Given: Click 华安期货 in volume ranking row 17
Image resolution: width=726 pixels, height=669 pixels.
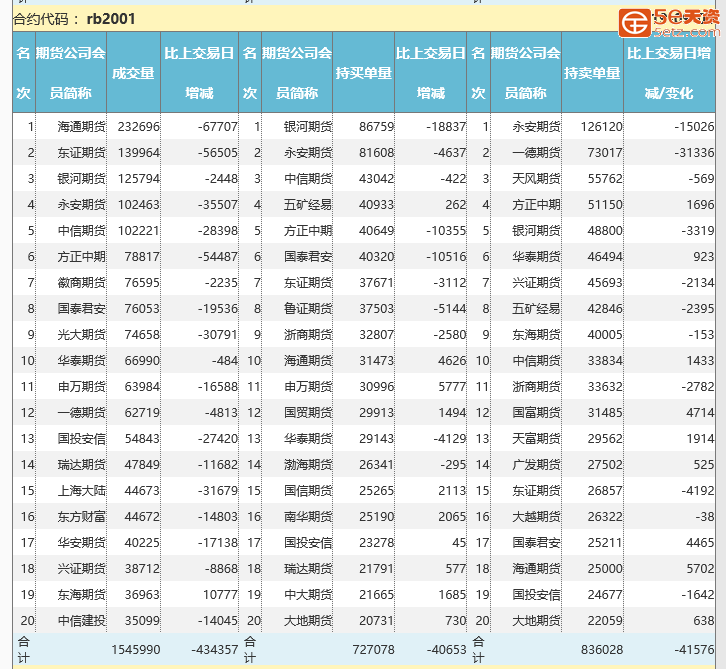Looking at the screenshot, I should click(x=81, y=542).
